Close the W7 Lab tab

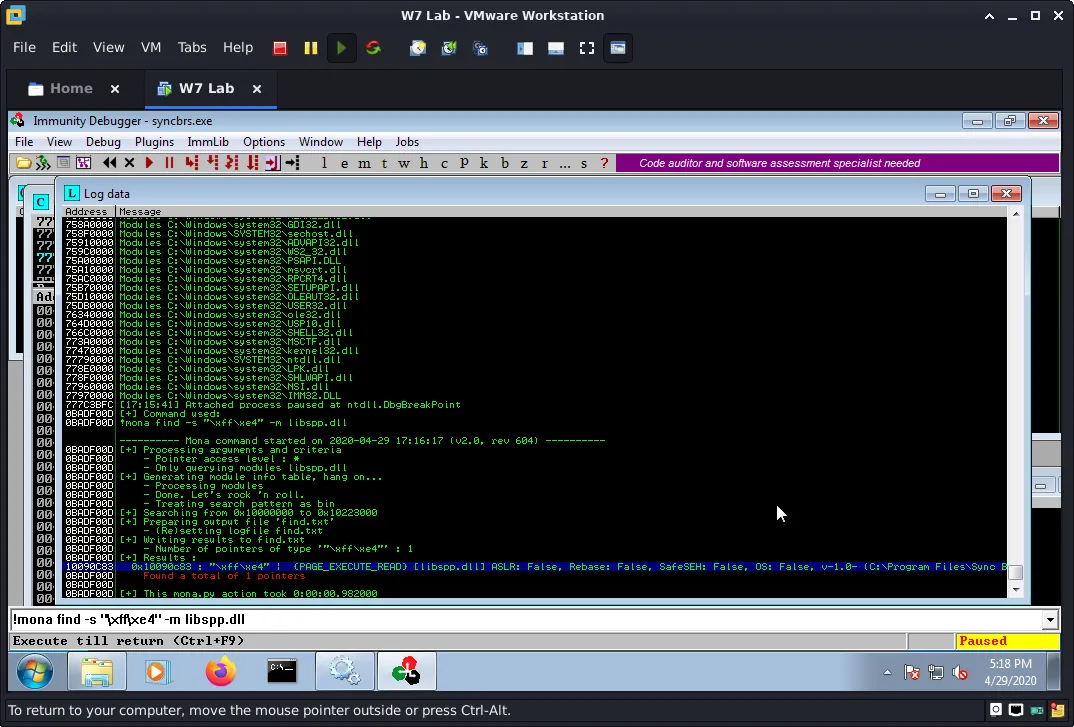click(x=257, y=89)
